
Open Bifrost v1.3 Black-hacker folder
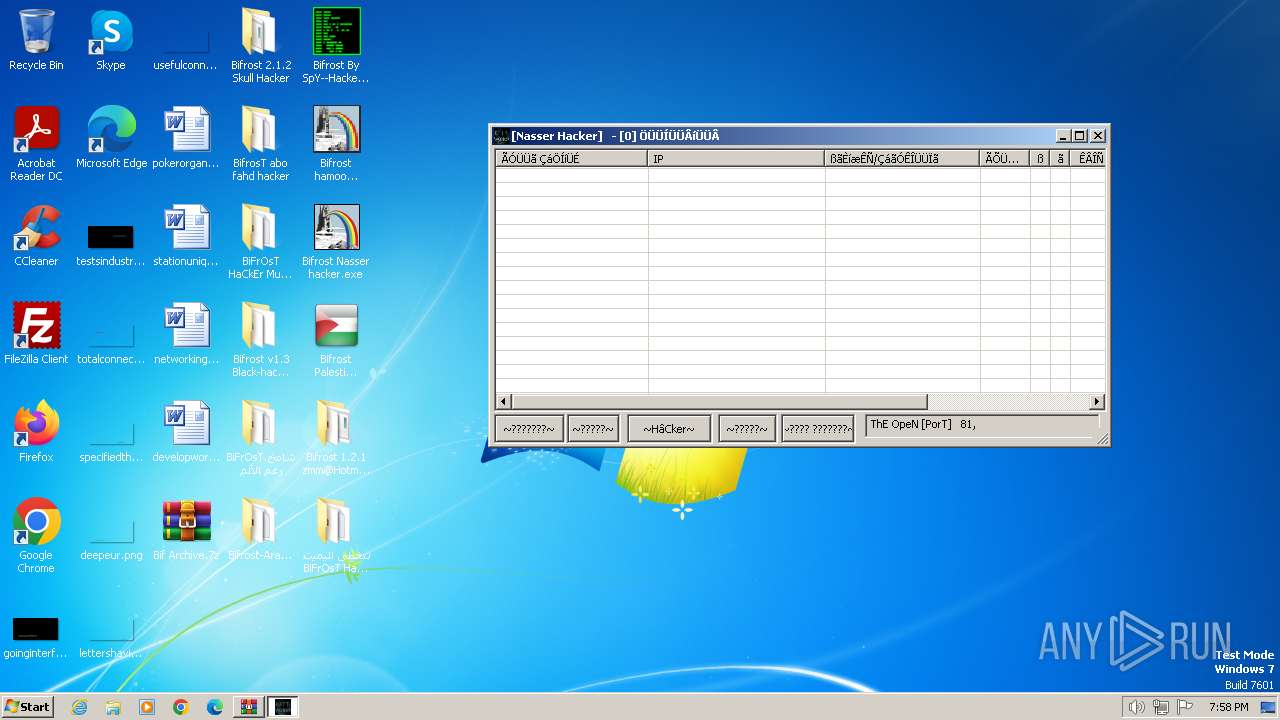[260, 339]
